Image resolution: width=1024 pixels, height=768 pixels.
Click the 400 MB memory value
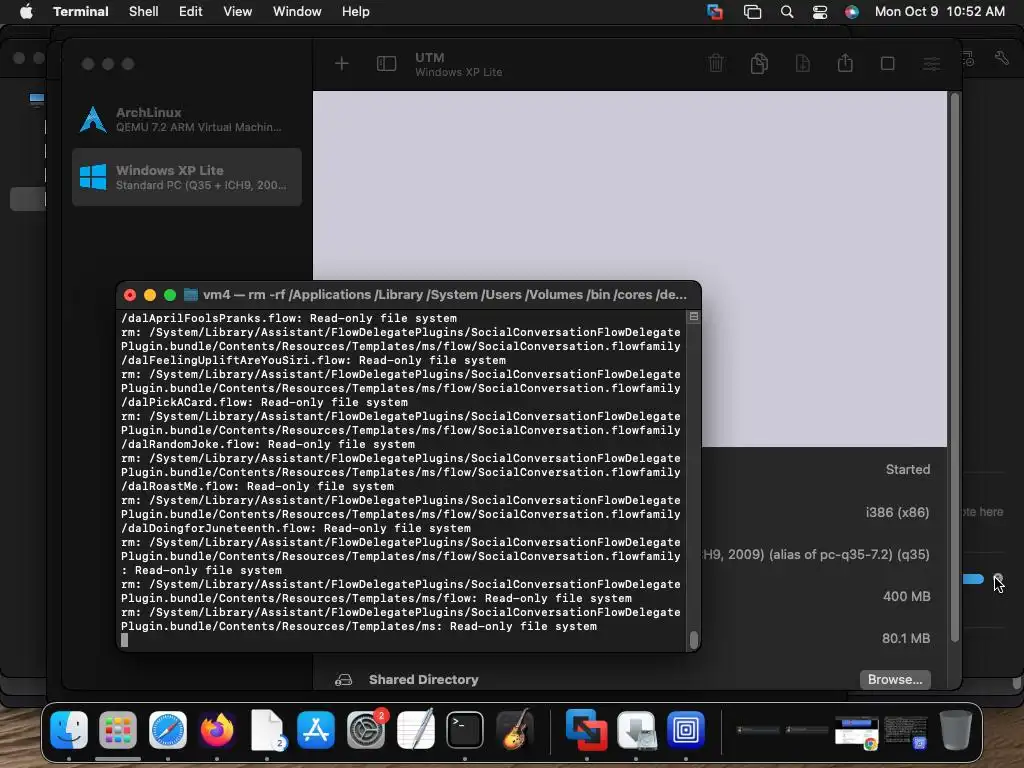click(x=906, y=596)
